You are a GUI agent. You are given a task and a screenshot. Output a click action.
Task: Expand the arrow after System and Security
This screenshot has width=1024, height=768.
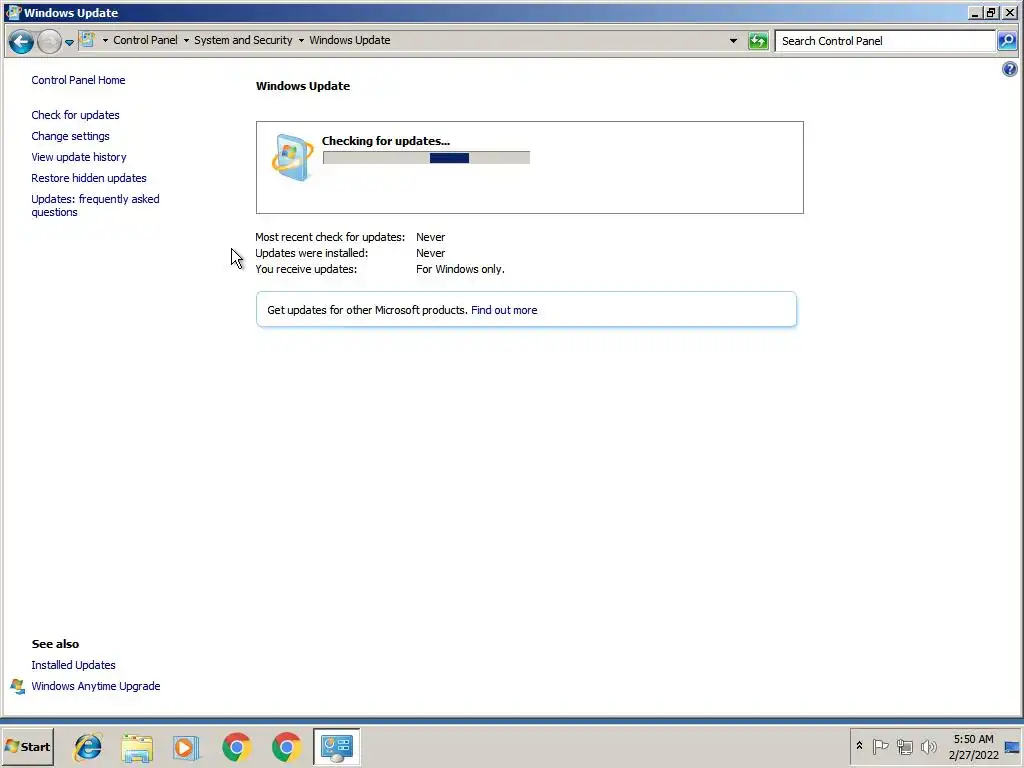pos(301,40)
